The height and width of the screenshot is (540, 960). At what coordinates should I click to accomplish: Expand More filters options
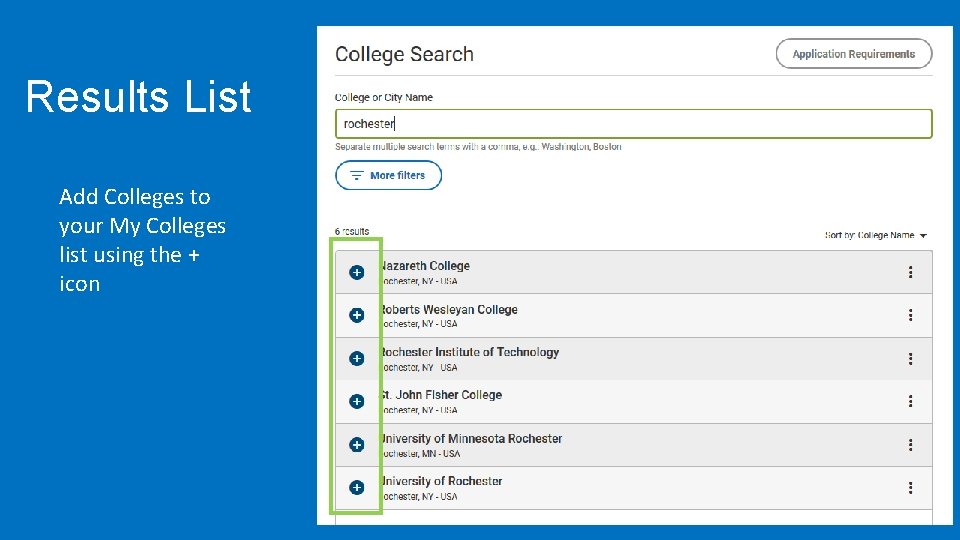tap(388, 175)
